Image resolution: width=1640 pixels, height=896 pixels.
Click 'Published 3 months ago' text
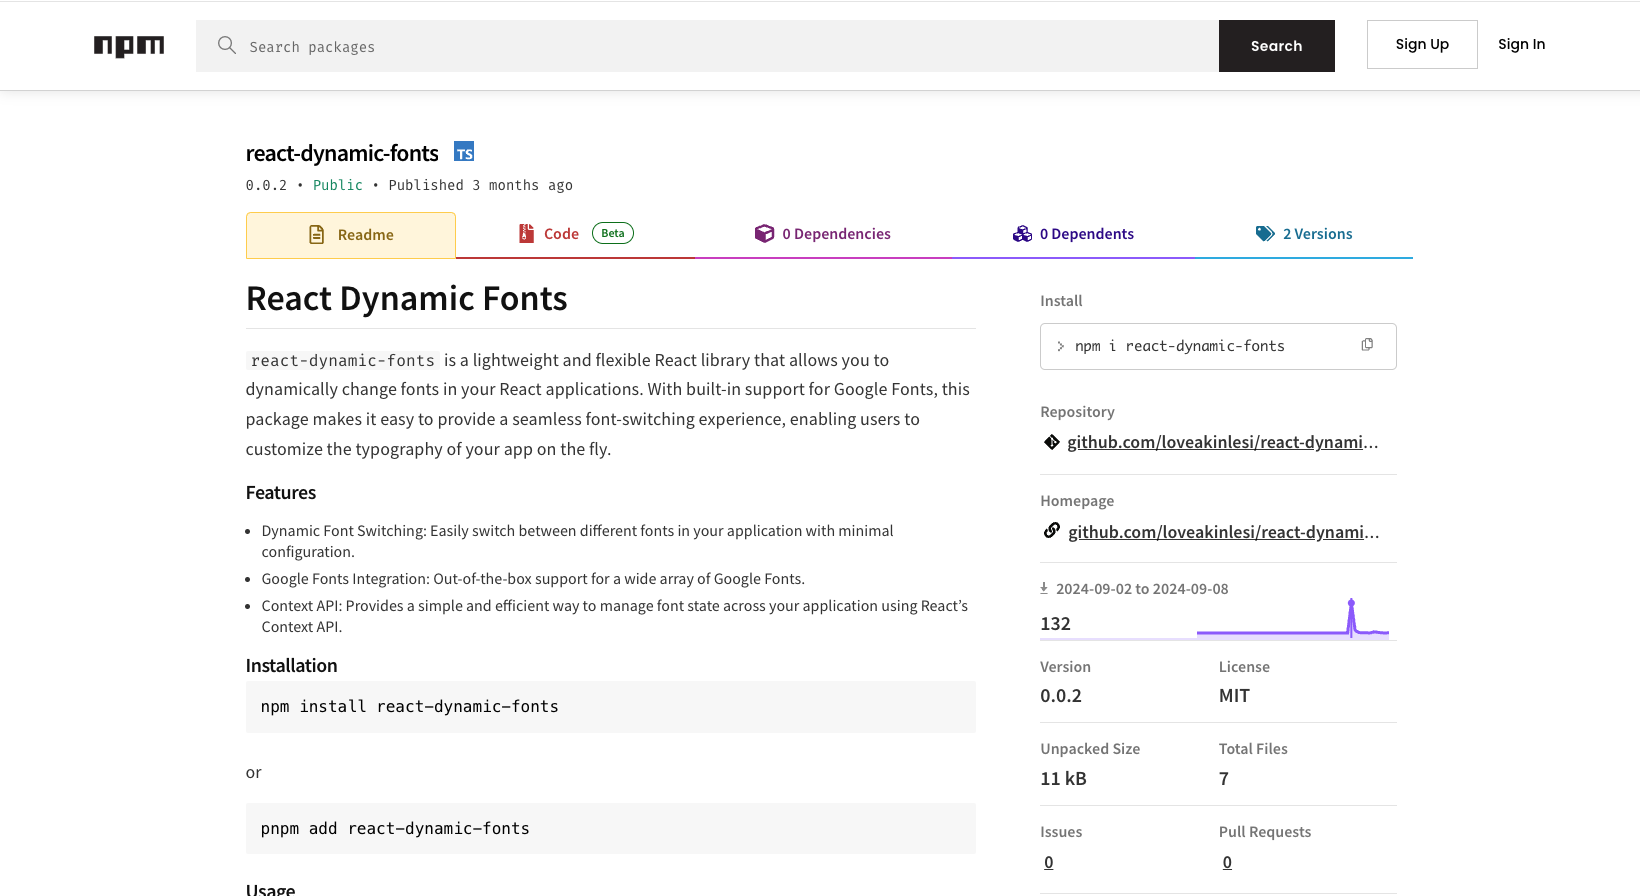481,185
